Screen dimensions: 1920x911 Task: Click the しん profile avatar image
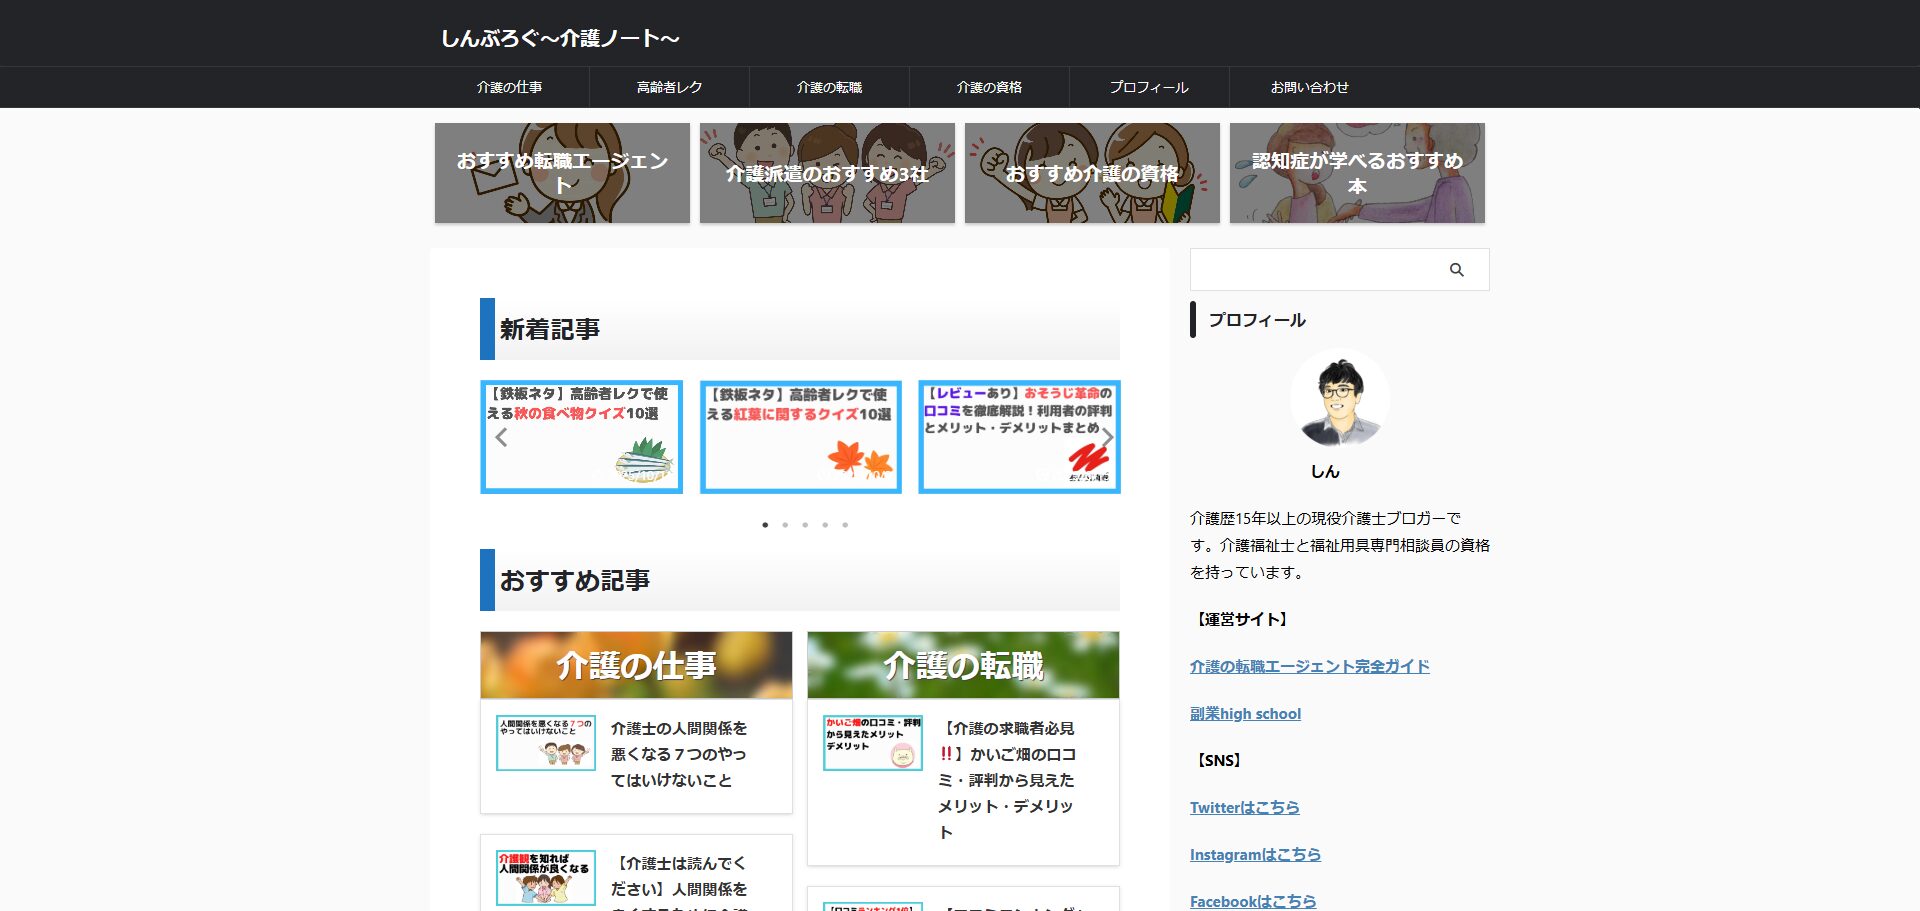pyautogui.click(x=1339, y=399)
